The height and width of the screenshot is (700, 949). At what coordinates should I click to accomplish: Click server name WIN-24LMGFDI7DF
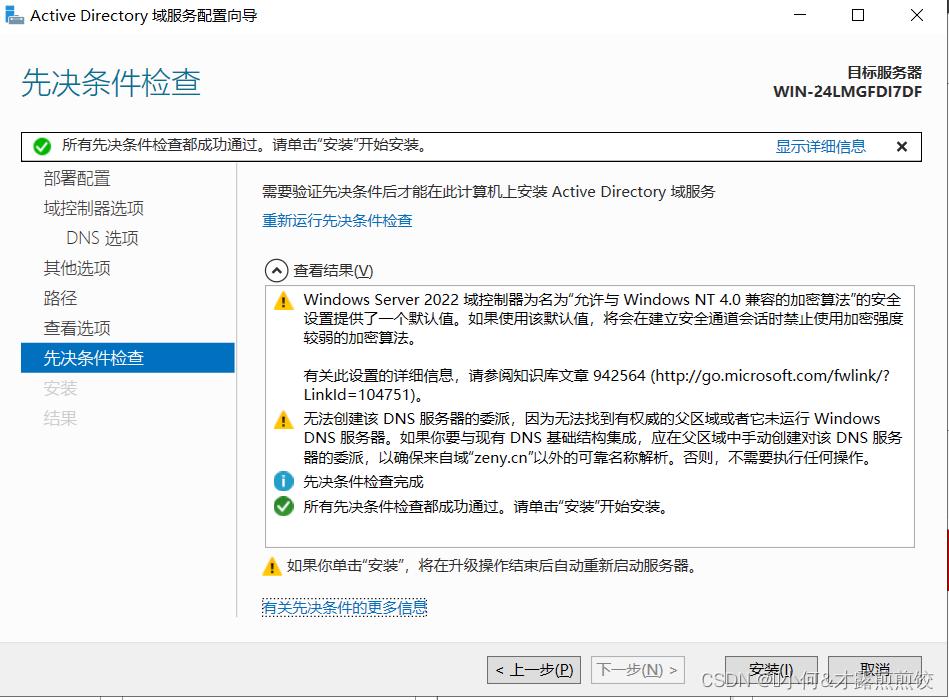click(x=847, y=92)
